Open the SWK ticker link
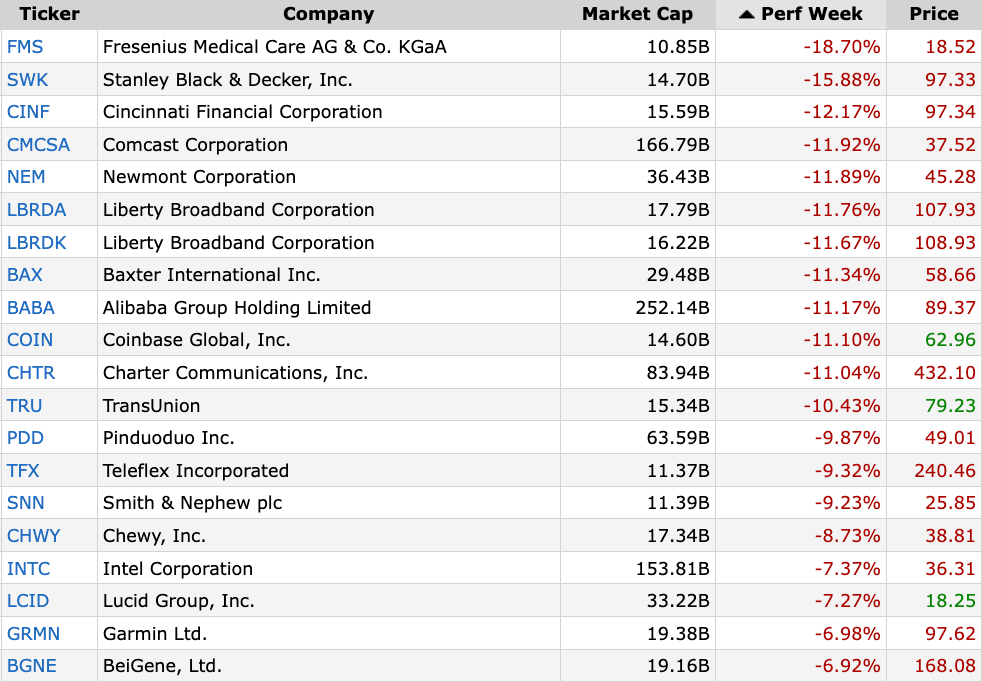Viewport: 982px width, 682px height. pyautogui.click(x=27, y=80)
